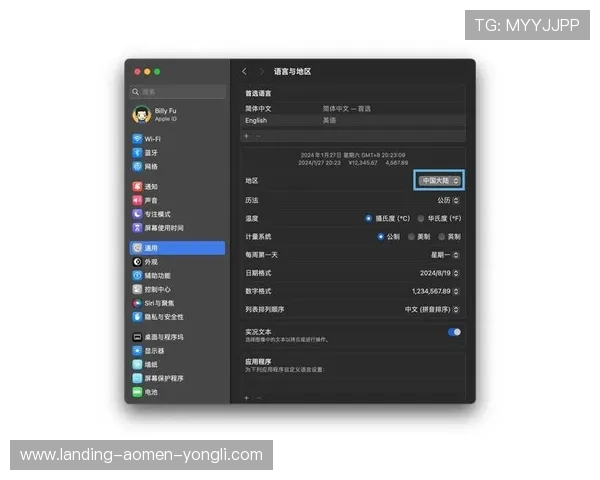Select 公制 measurement system

tap(380, 237)
